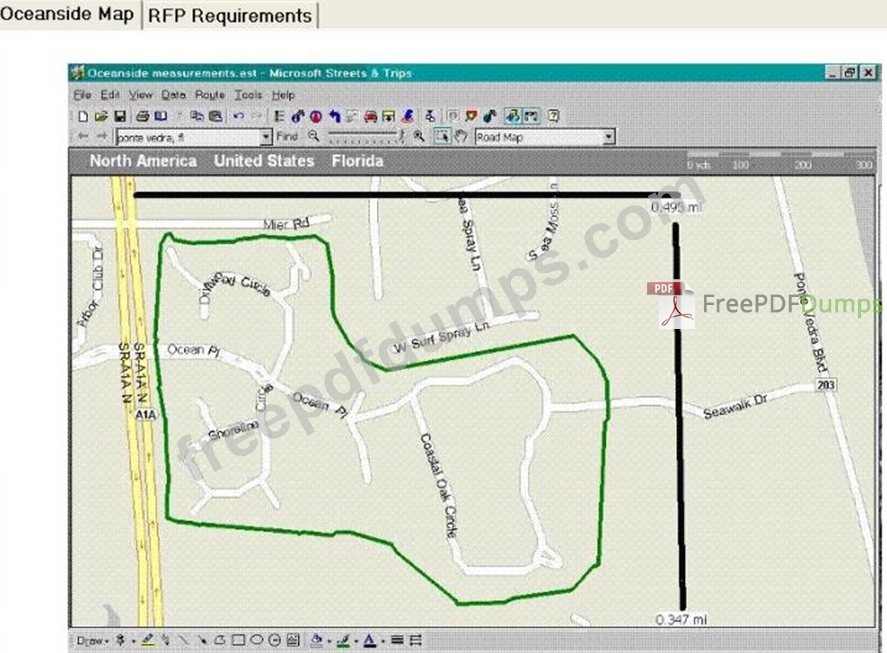Click the fill color paint bucket swatch

tap(316, 640)
